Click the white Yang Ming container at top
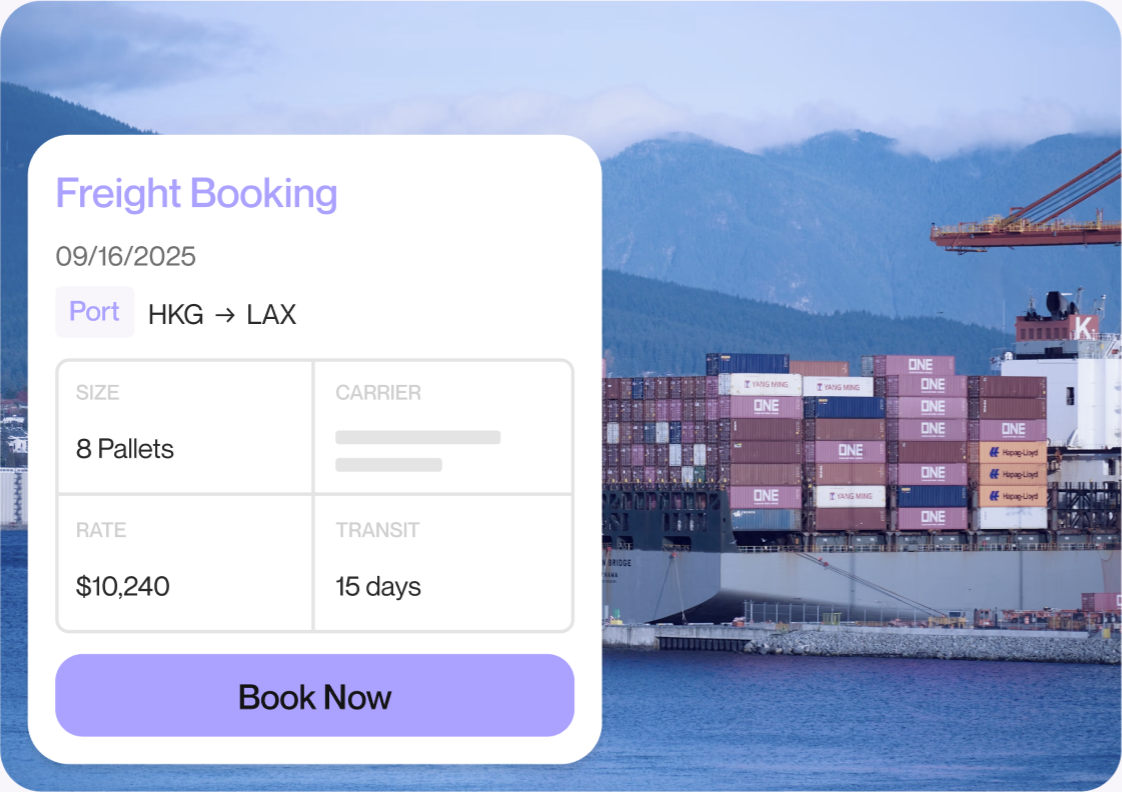Viewport: 1122px width, 792px height. point(765,386)
